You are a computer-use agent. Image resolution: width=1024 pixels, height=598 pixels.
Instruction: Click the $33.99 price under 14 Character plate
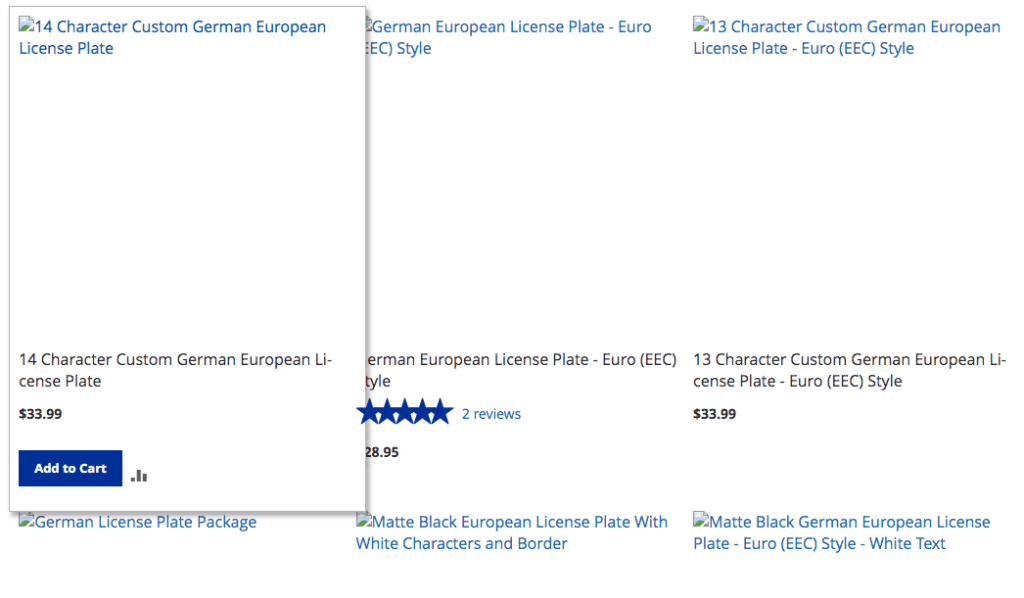(x=40, y=414)
